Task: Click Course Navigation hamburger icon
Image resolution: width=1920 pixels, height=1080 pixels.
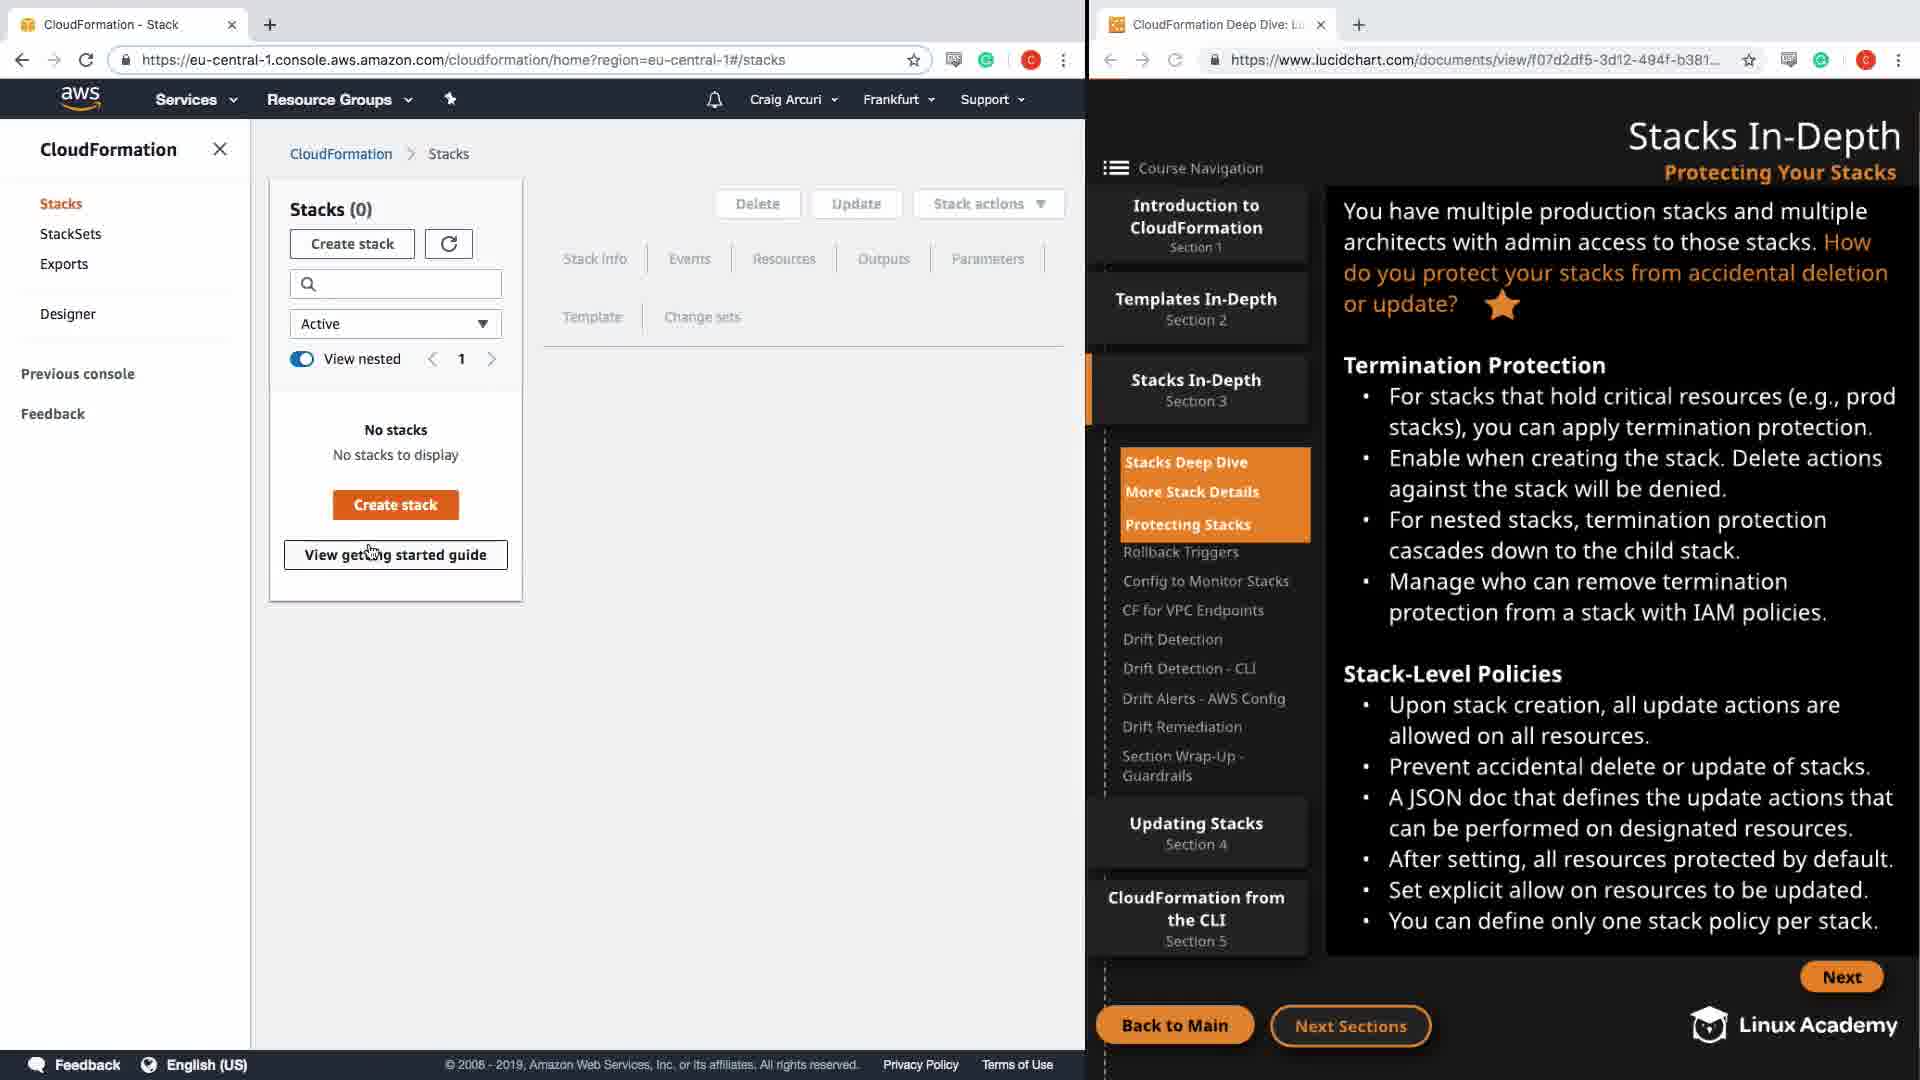Action: tap(1116, 168)
